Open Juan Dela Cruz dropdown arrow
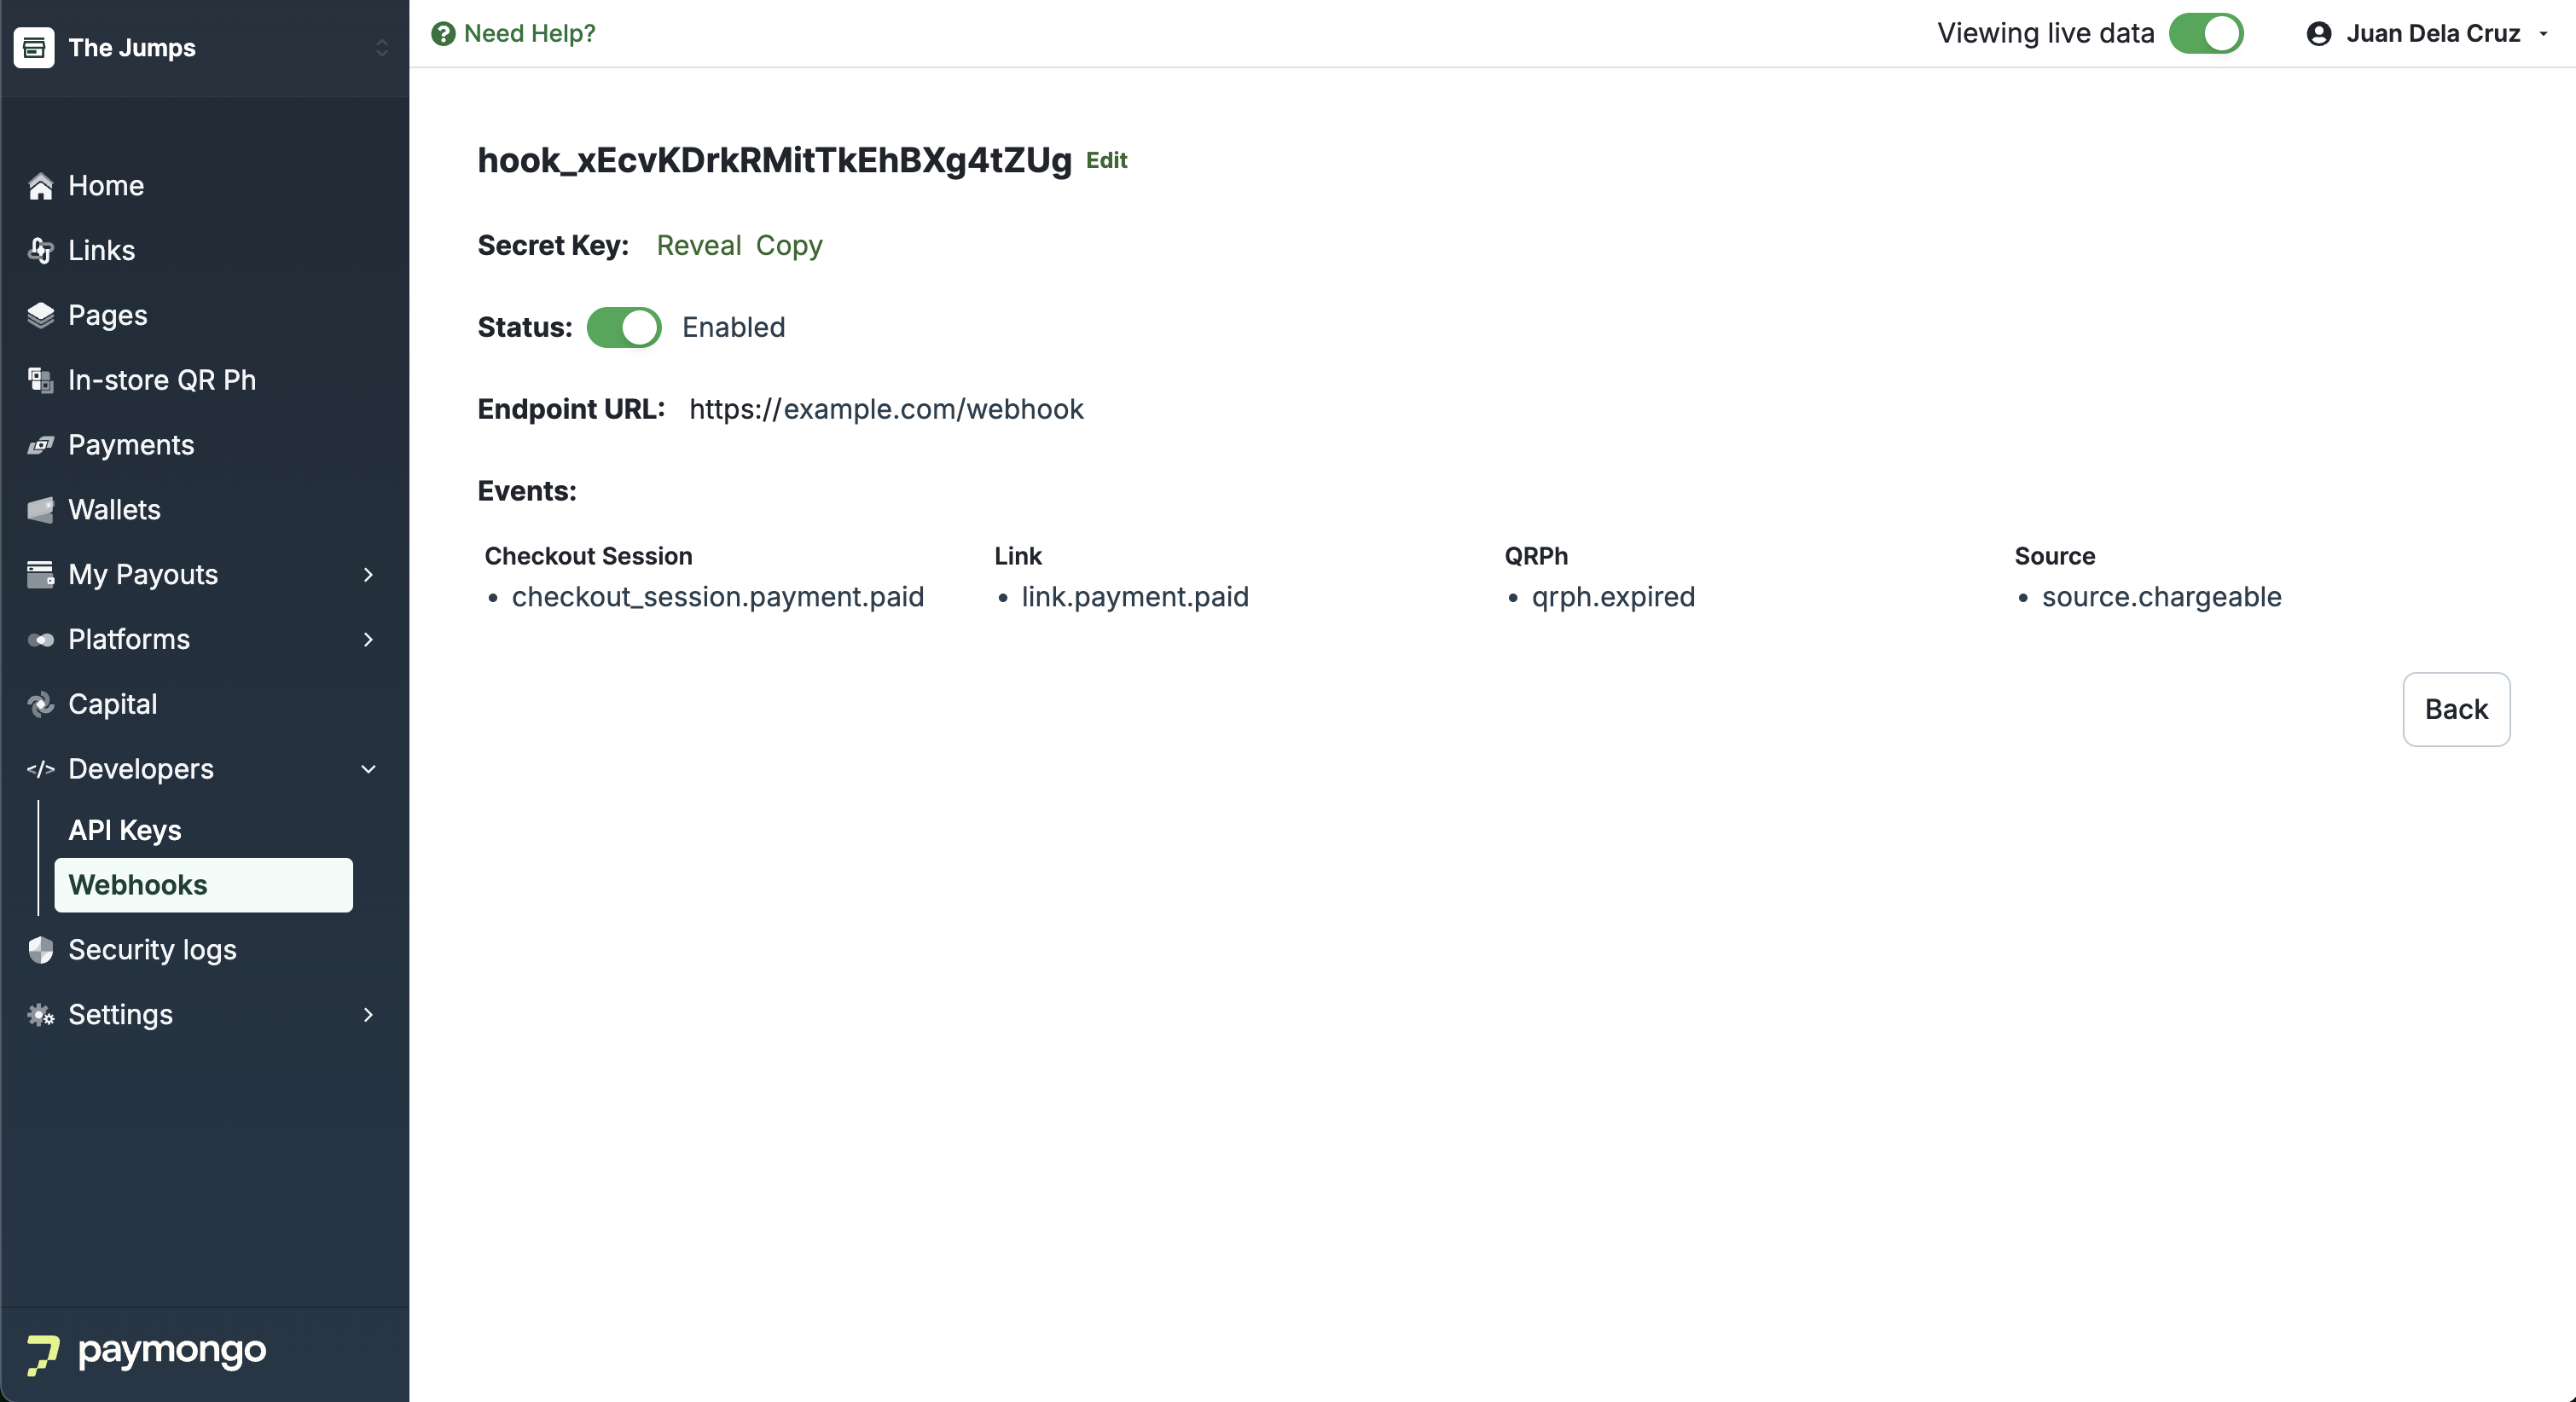 pos(2543,34)
